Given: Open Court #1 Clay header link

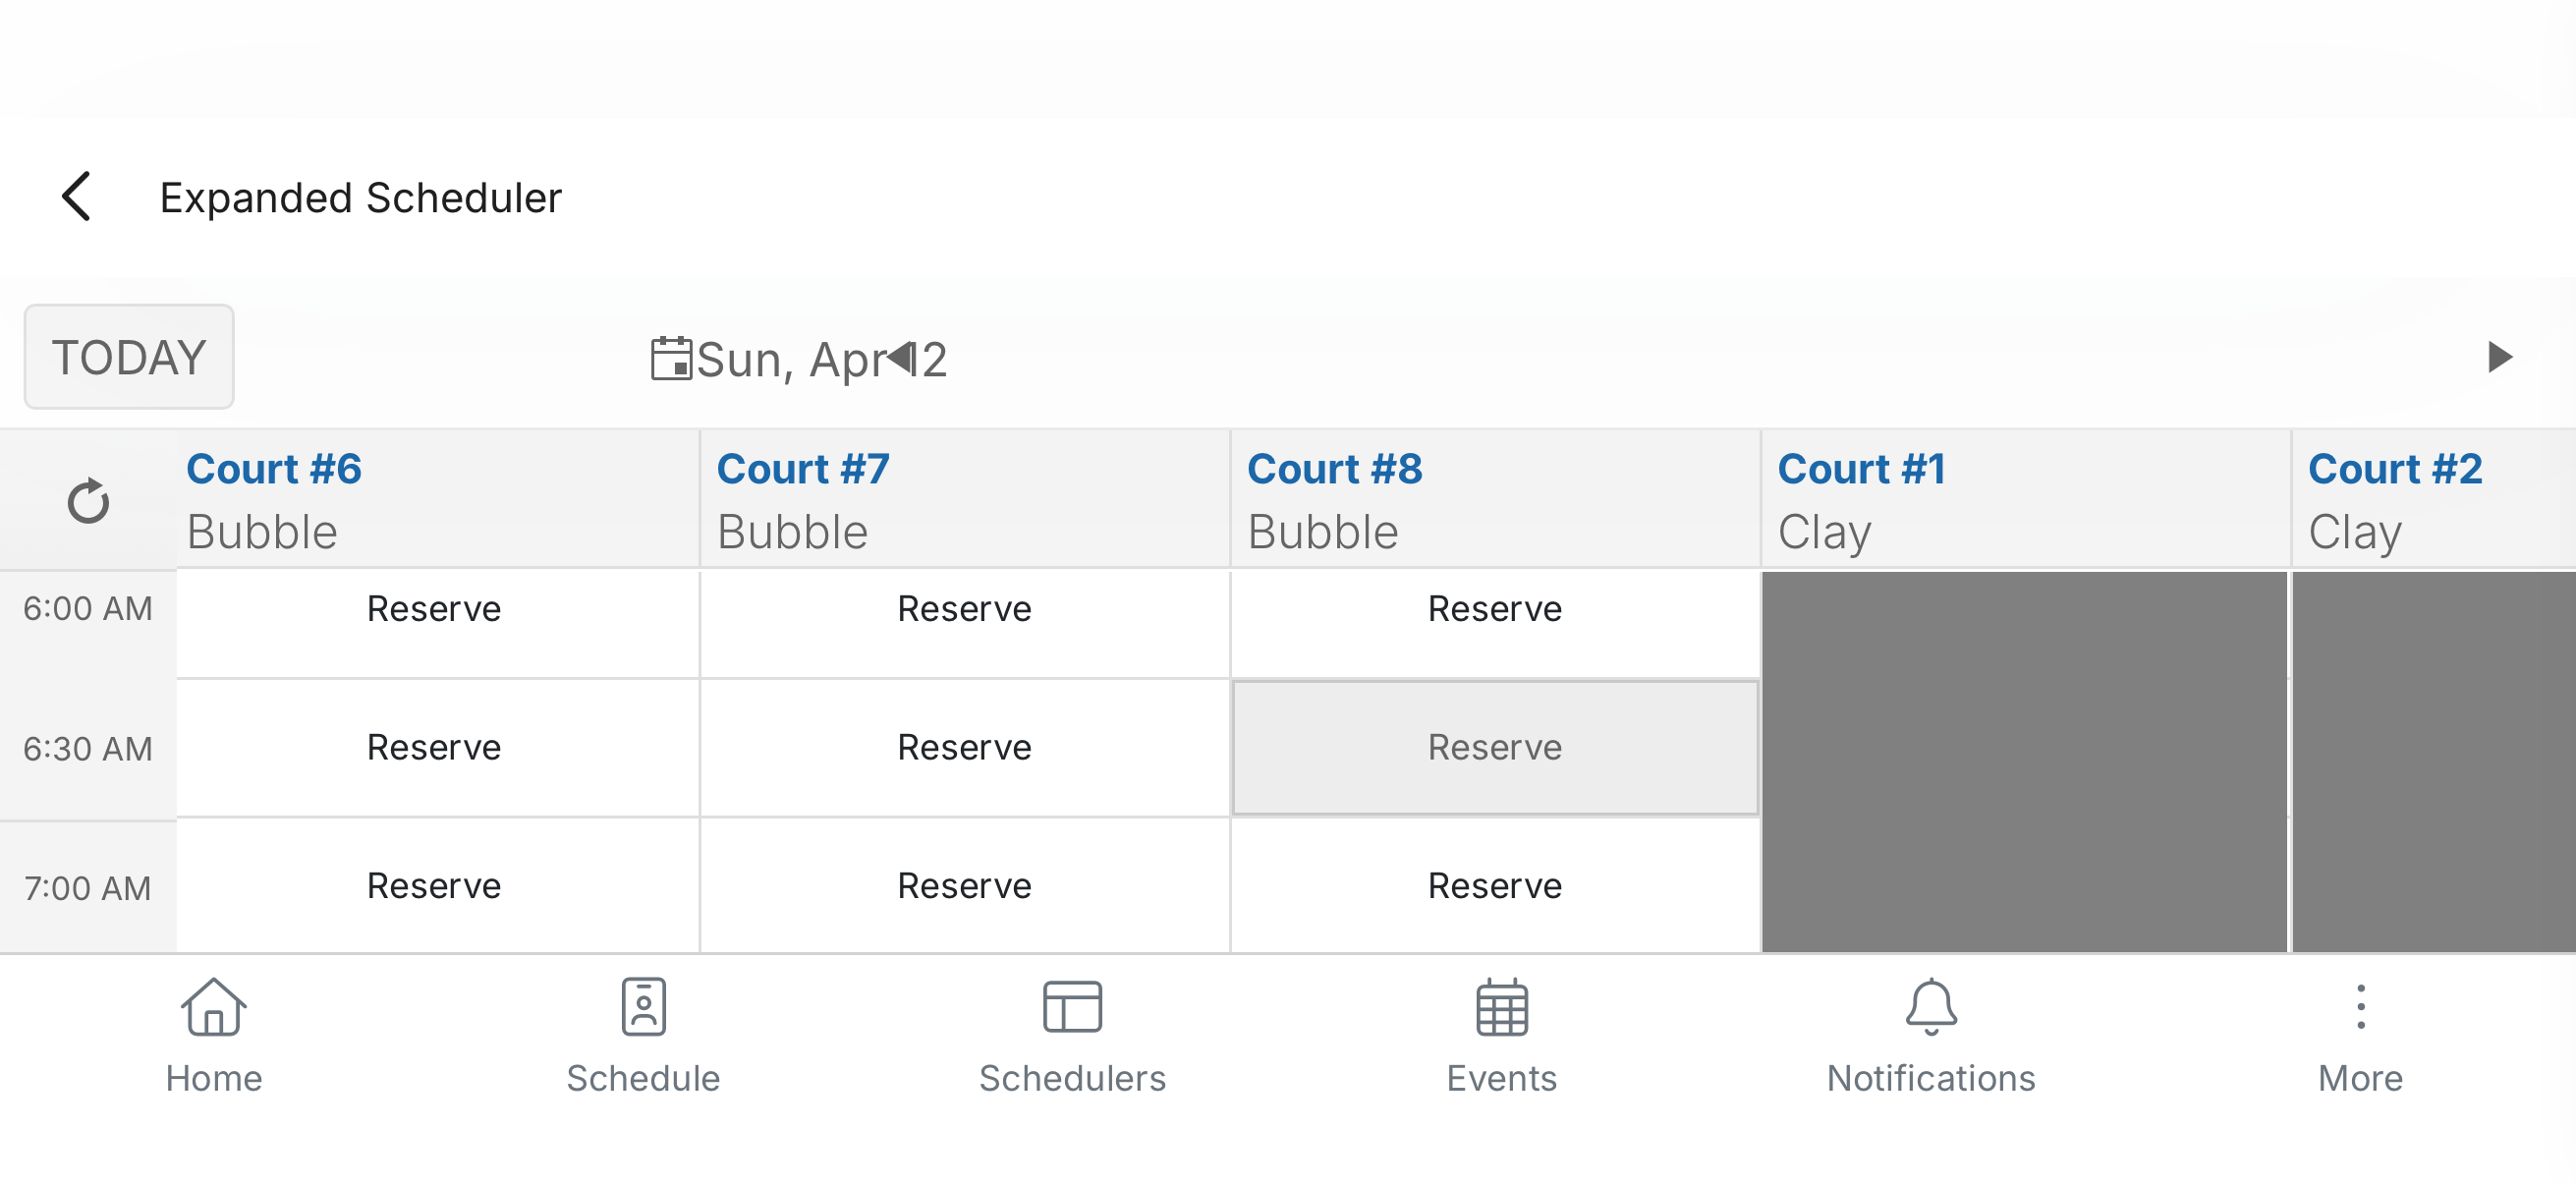Looking at the screenshot, I should click(x=1861, y=470).
